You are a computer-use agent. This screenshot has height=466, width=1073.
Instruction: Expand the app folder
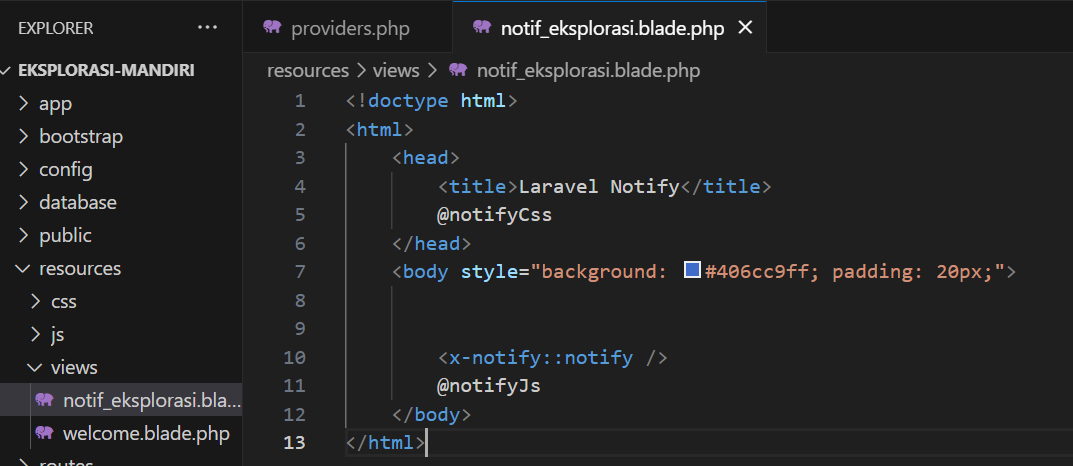pos(55,103)
